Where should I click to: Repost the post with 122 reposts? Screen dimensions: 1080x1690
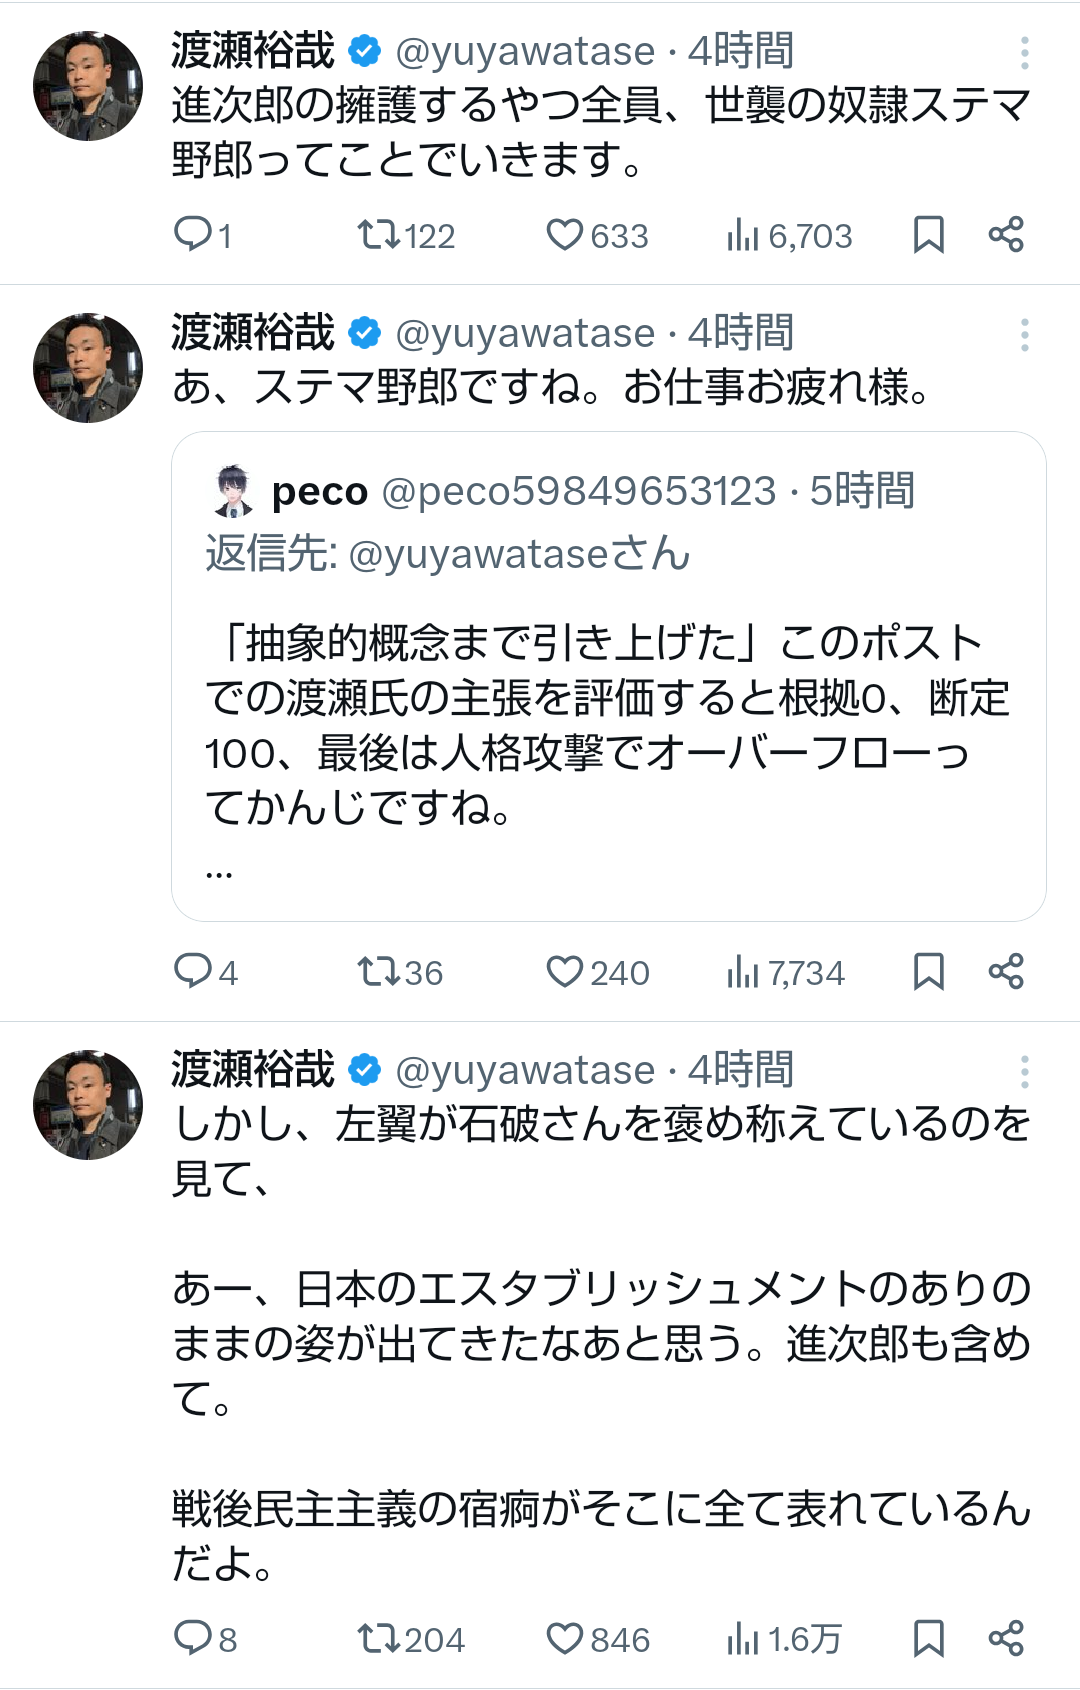pyautogui.click(x=380, y=235)
